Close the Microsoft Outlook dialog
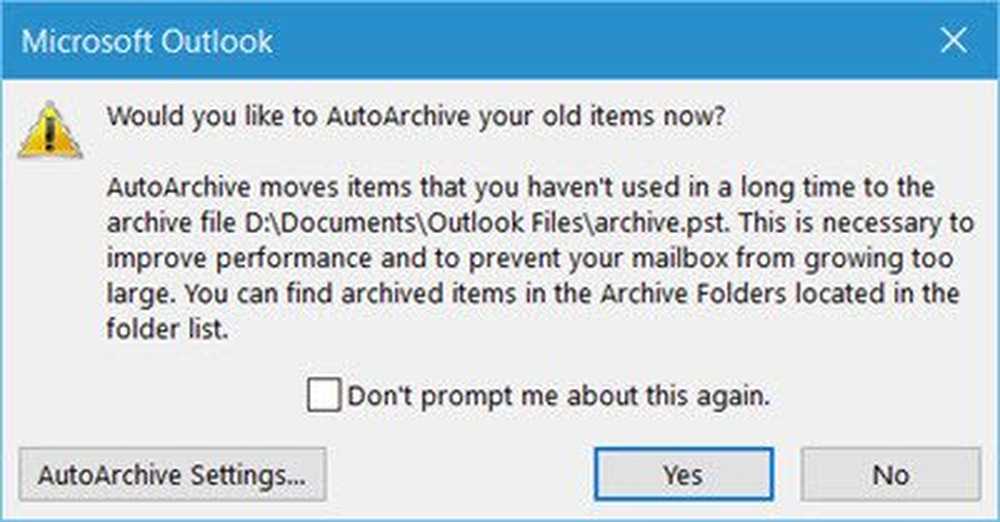Image resolution: width=1000 pixels, height=522 pixels. point(954,41)
